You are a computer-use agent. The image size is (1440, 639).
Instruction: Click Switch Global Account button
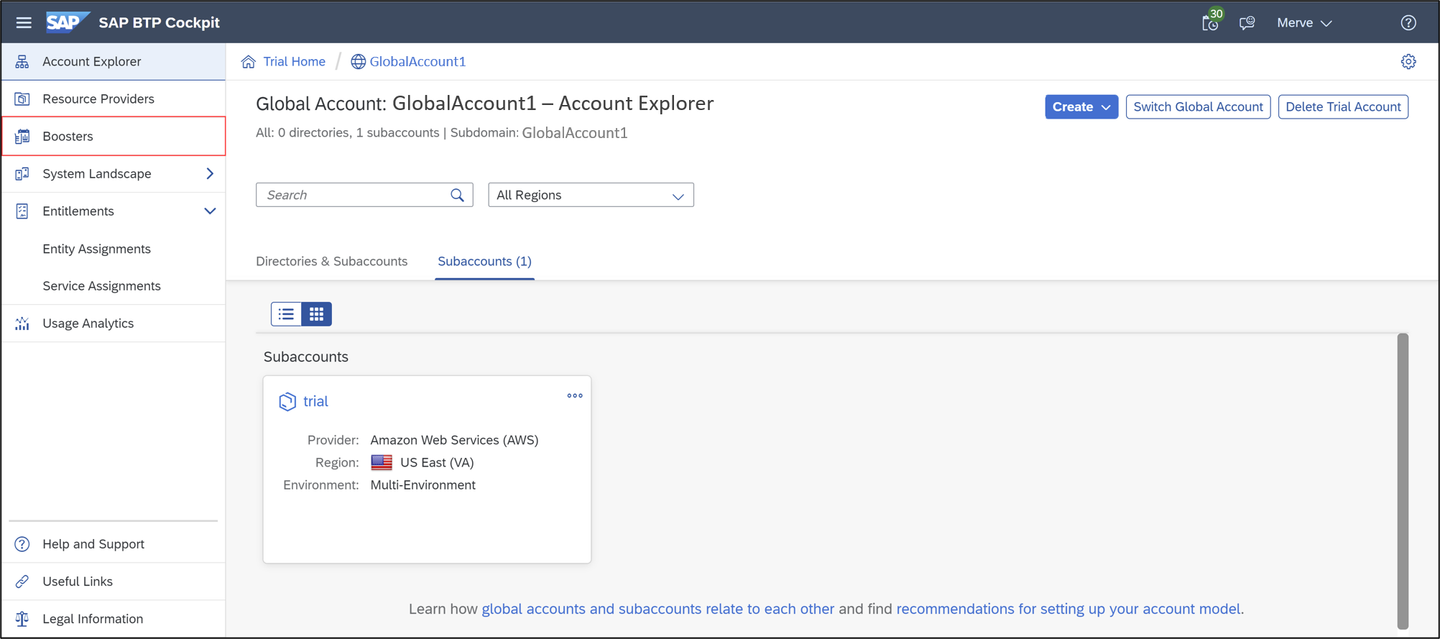(x=1198, y=107)
